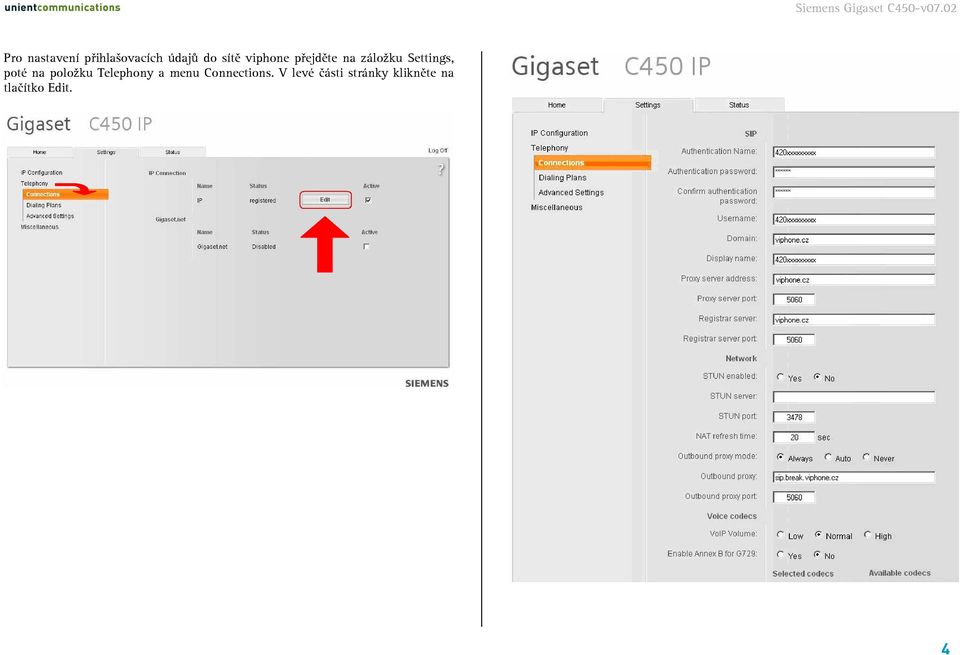Click the NAT refresh time field
Viewport: 960px width, 655px height.
tap(793, 437)
